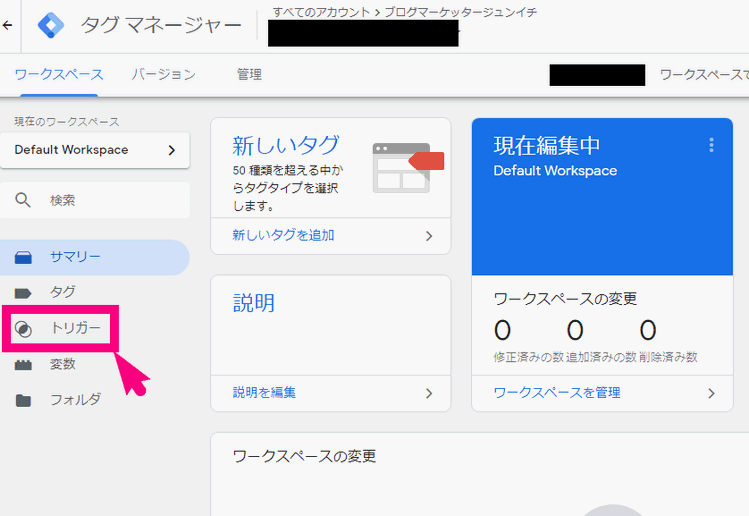Click the 説明 card heading

(x=254, y=303)
